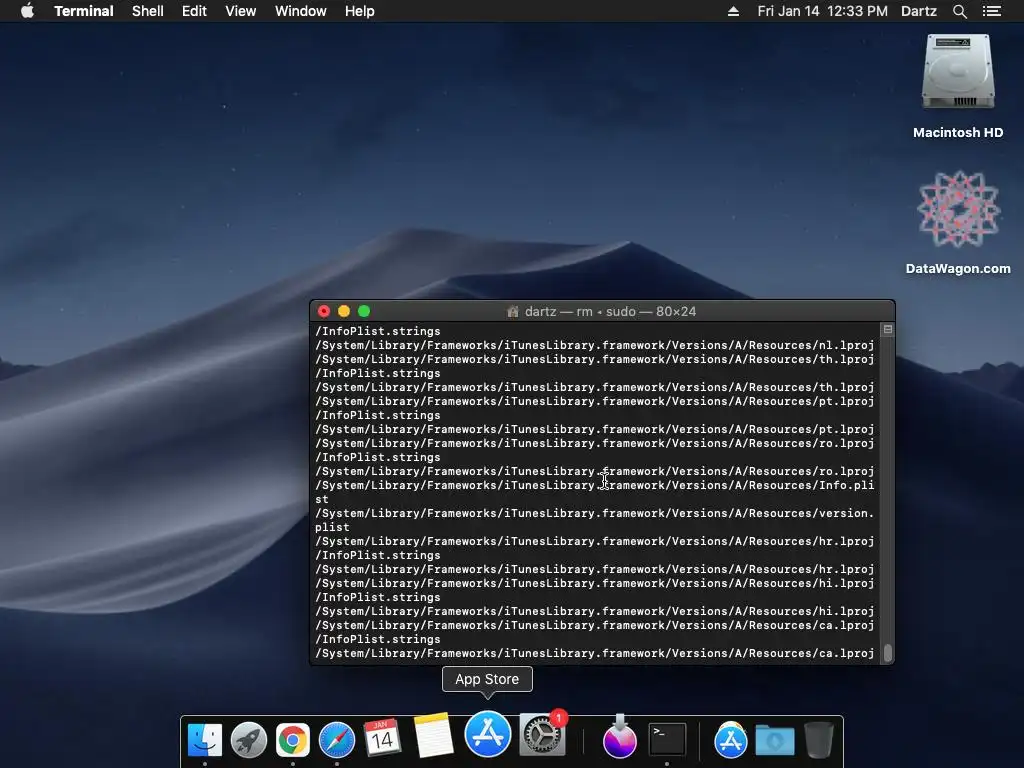Screen dimensions: 1024x768
Task: Click the Terminal title bar text 'dartz — rm'
Action: point(558,312)
